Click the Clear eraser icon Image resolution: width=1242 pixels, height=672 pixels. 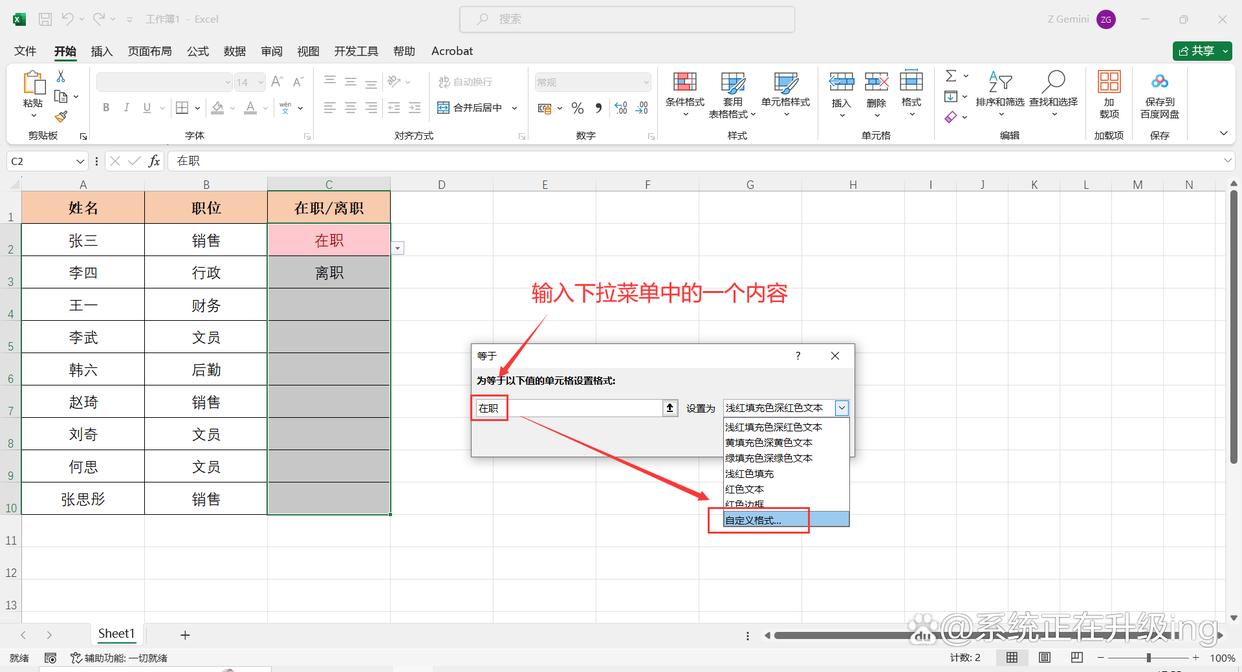(951, 117)
